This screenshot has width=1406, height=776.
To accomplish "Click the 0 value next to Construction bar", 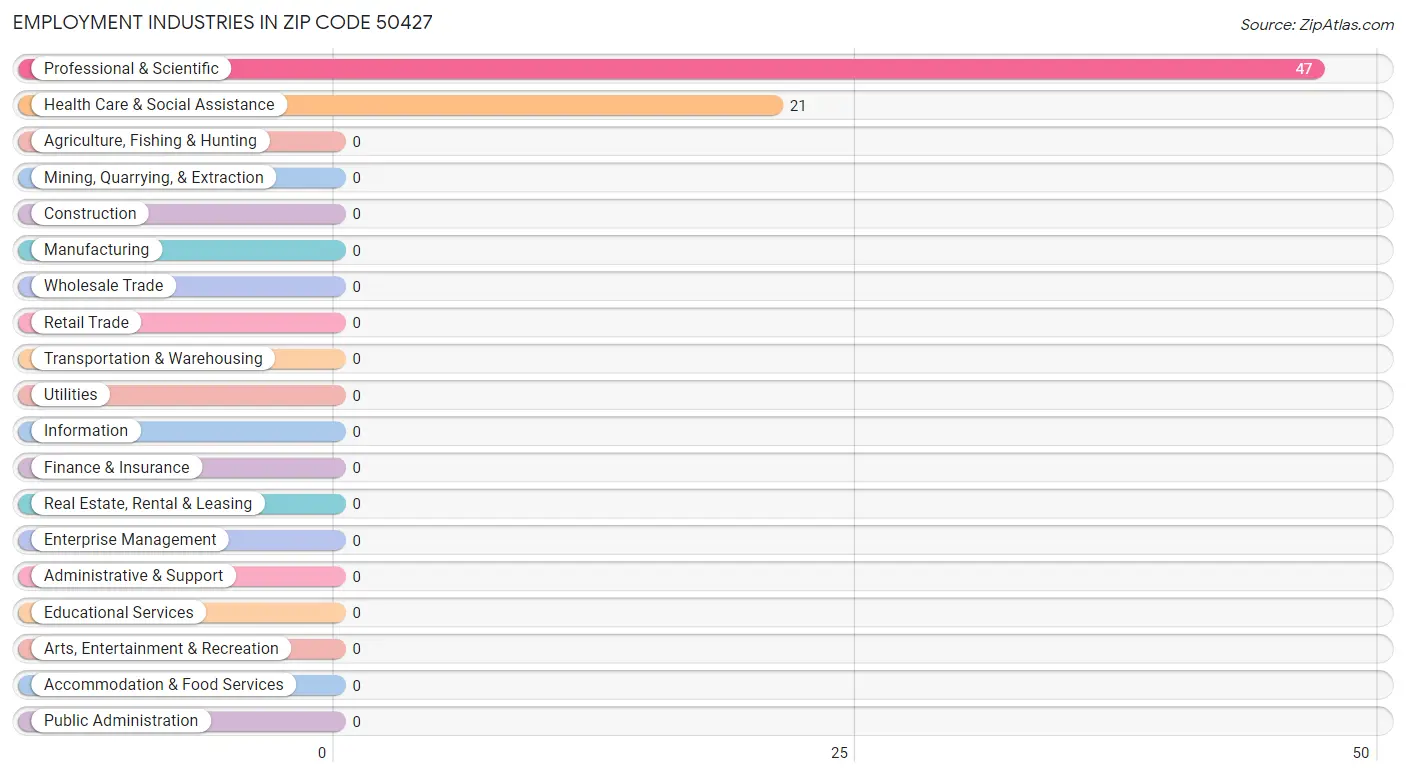I will (356, 214).
